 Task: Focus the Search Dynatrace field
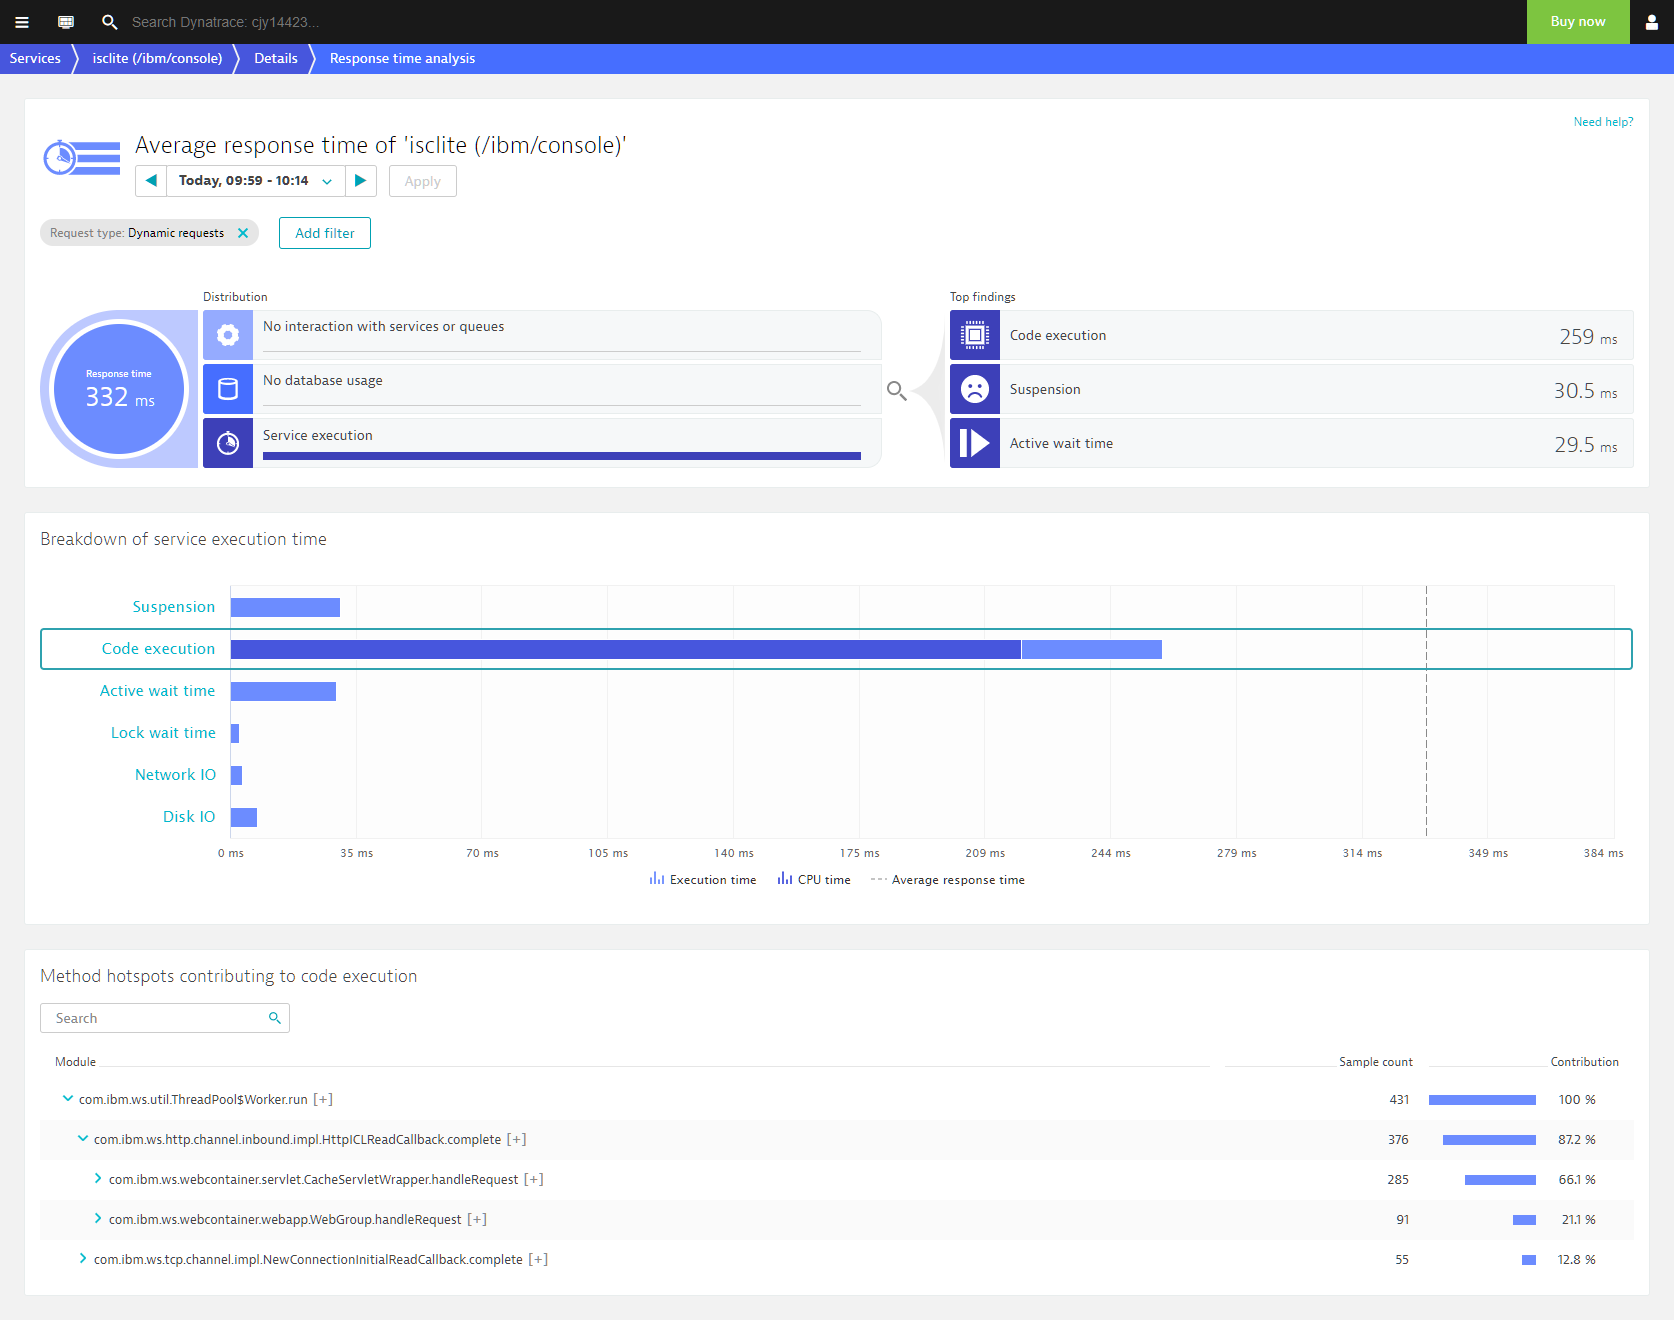(226, 22)
